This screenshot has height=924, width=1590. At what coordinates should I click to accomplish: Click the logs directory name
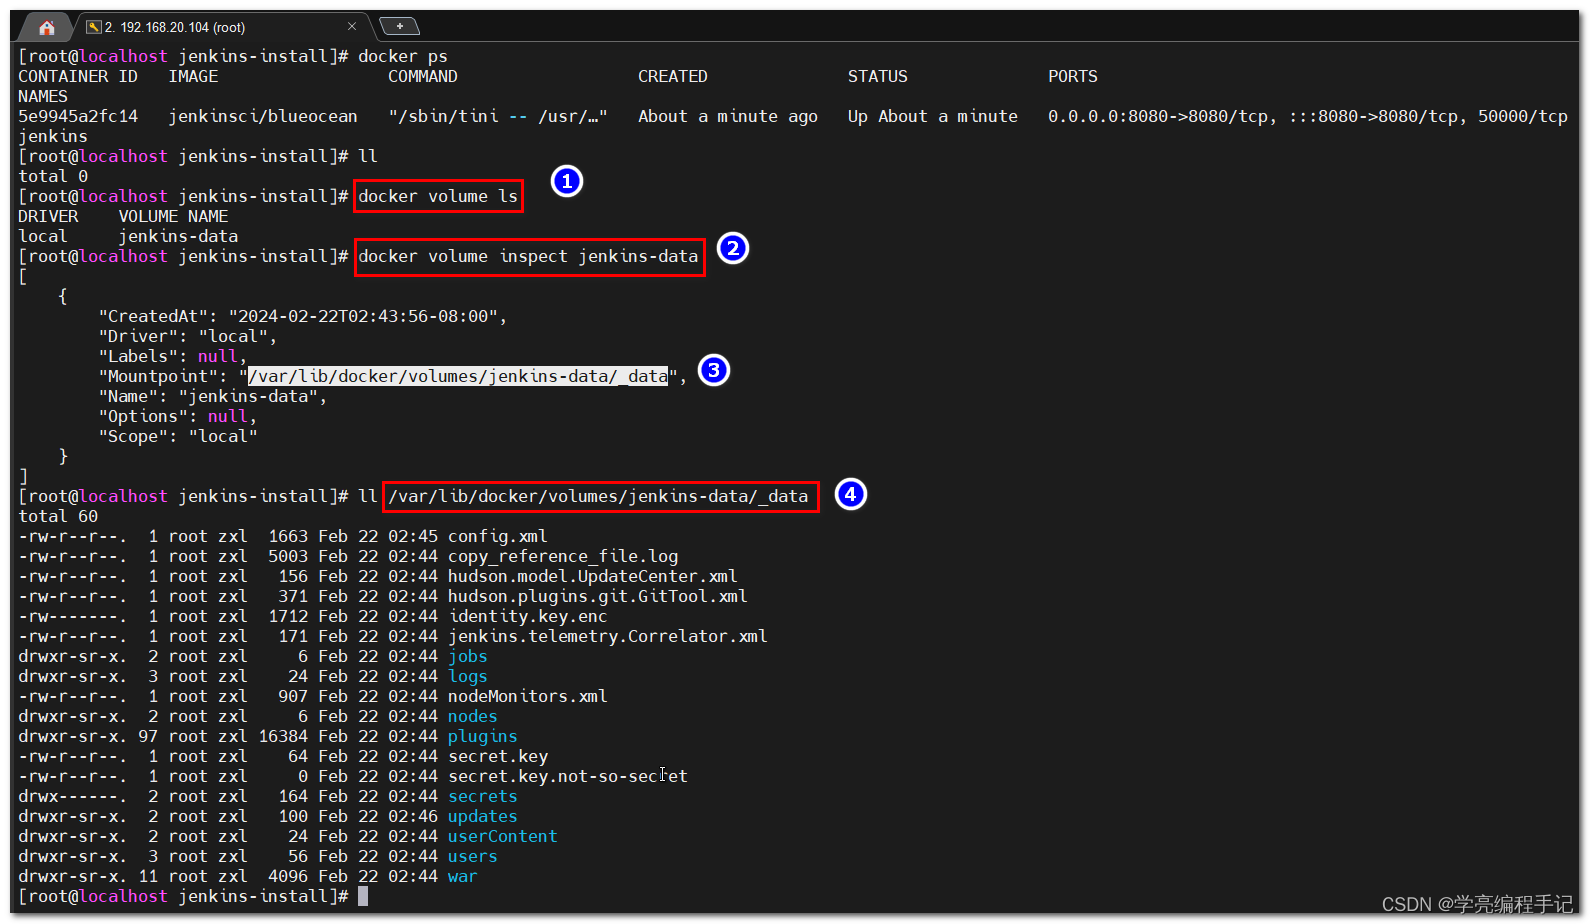tap(468, 676)
